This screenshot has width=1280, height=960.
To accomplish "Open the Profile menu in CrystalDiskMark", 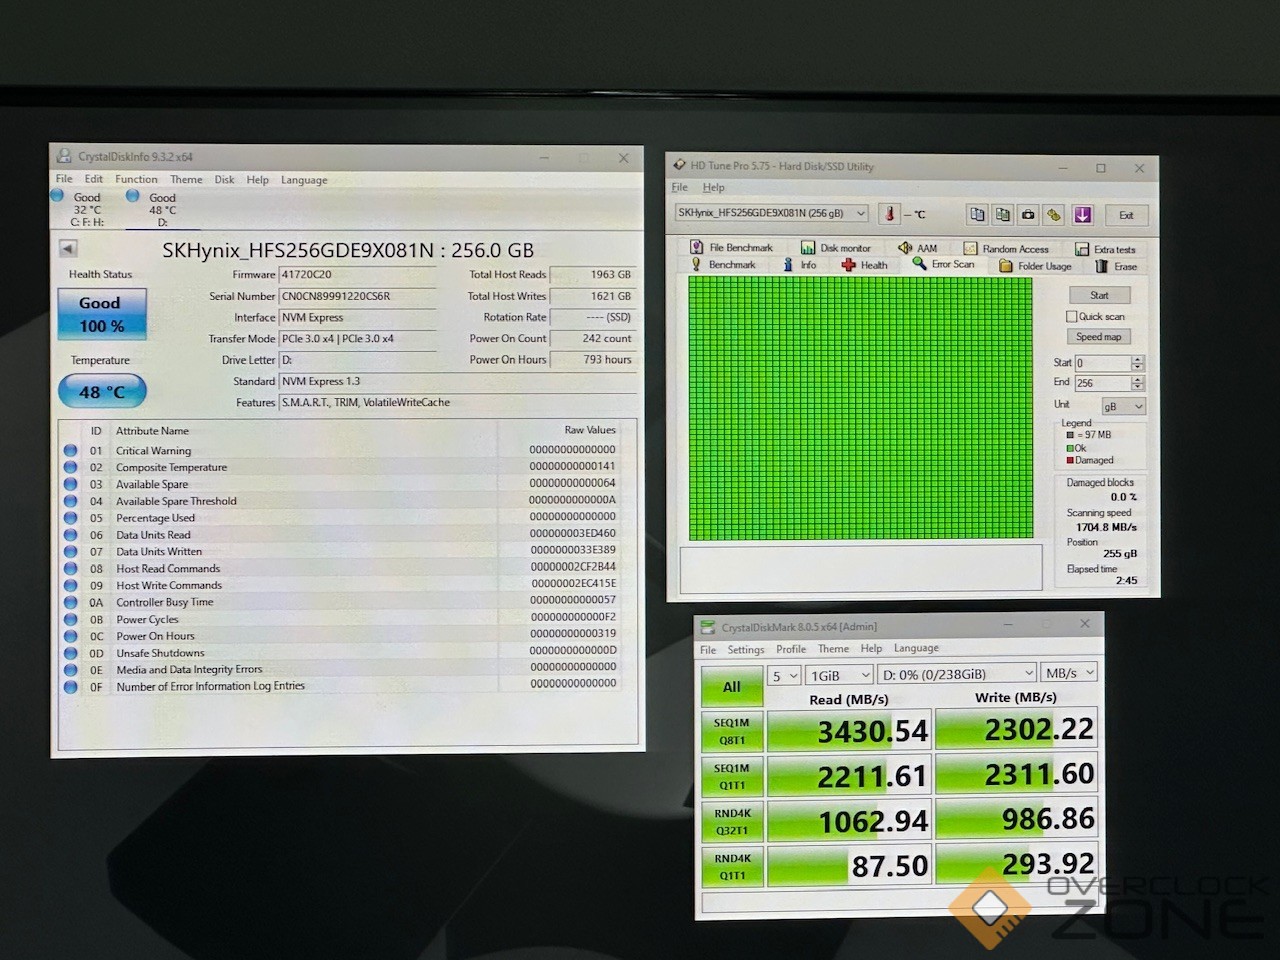I will pos(791,649).
